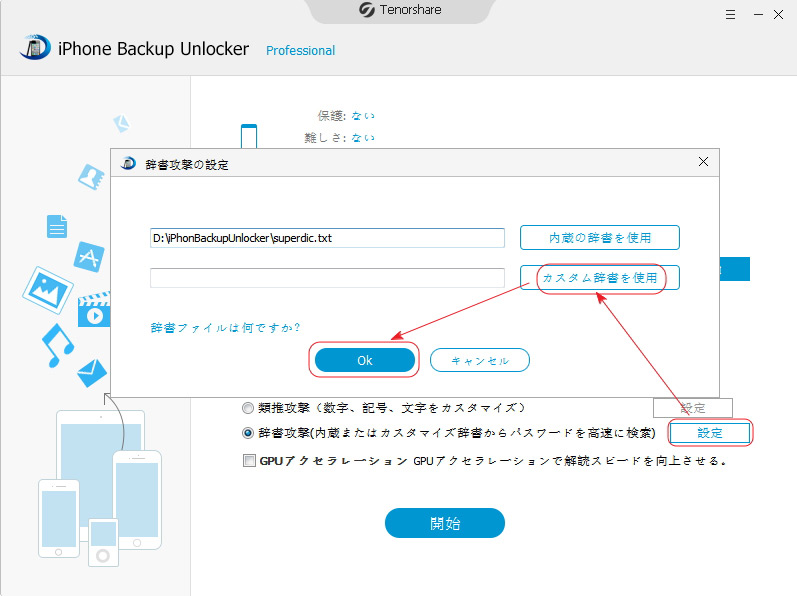797x596 pixels.
Task: Click the Tenorshare brand logo
Action: [401, 10]
